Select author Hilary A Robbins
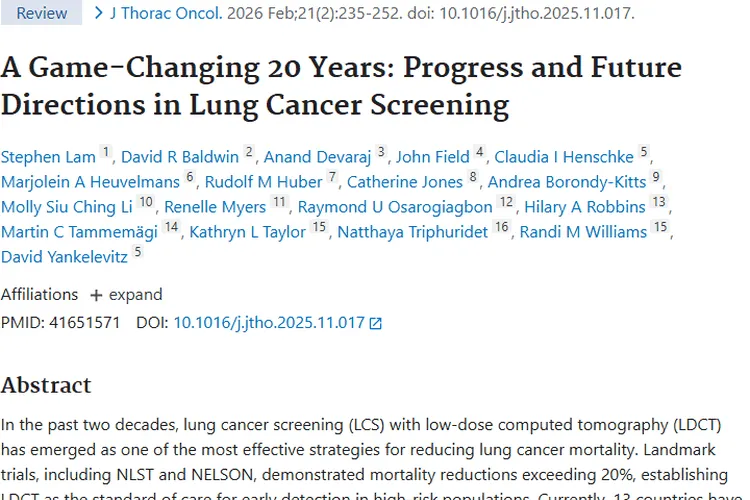 (x=585, y=207)
